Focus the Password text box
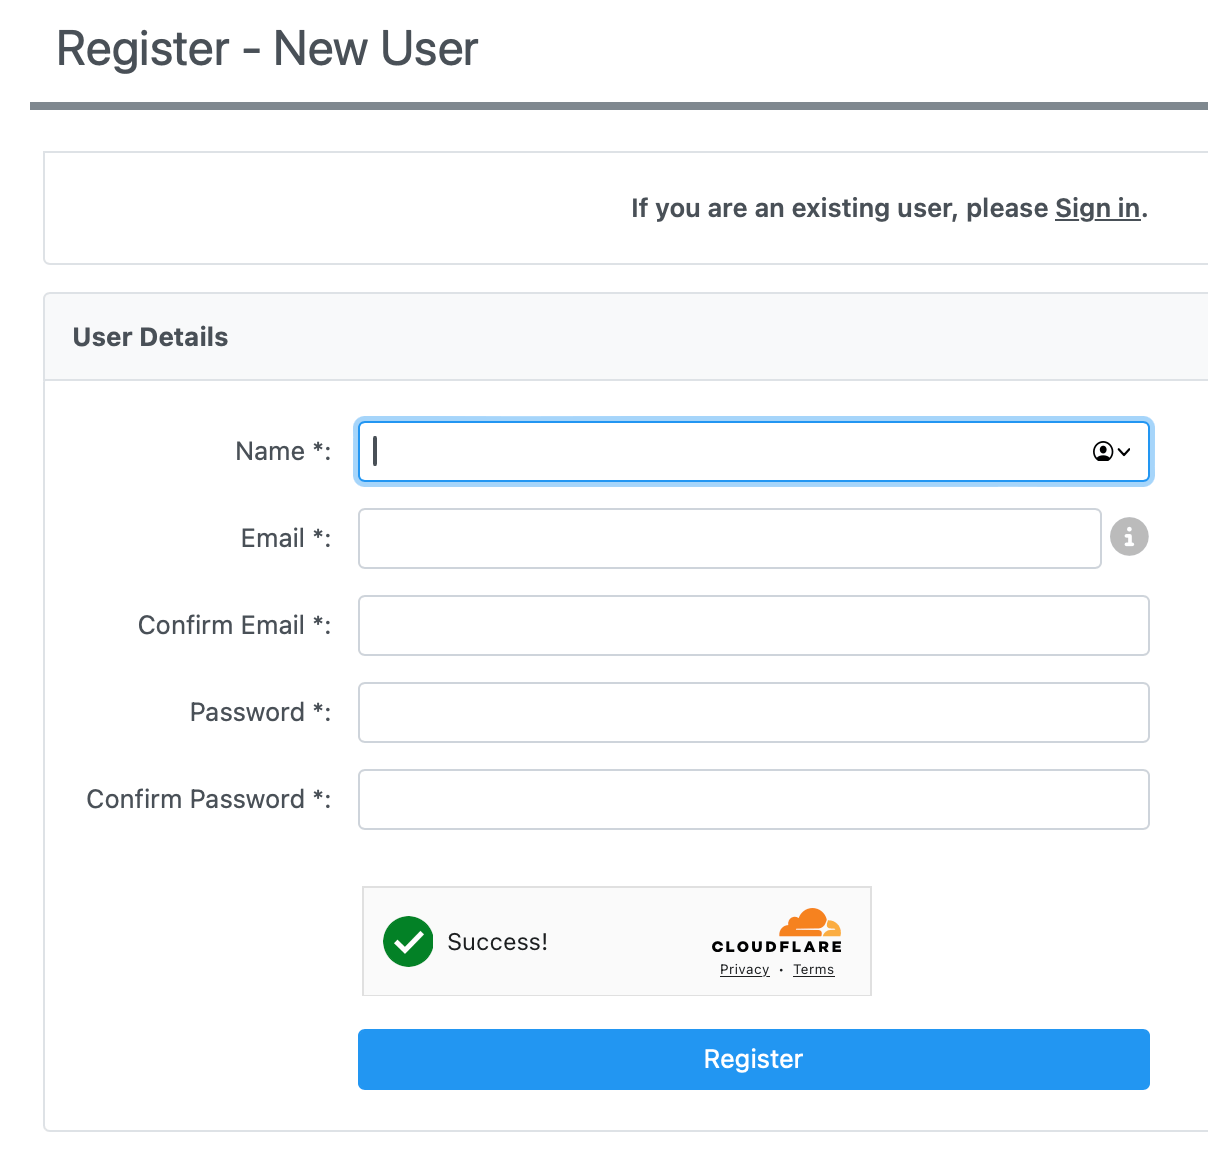Screen dimensions: 1208x1160 pyautogui.click(x=754, y=713)
